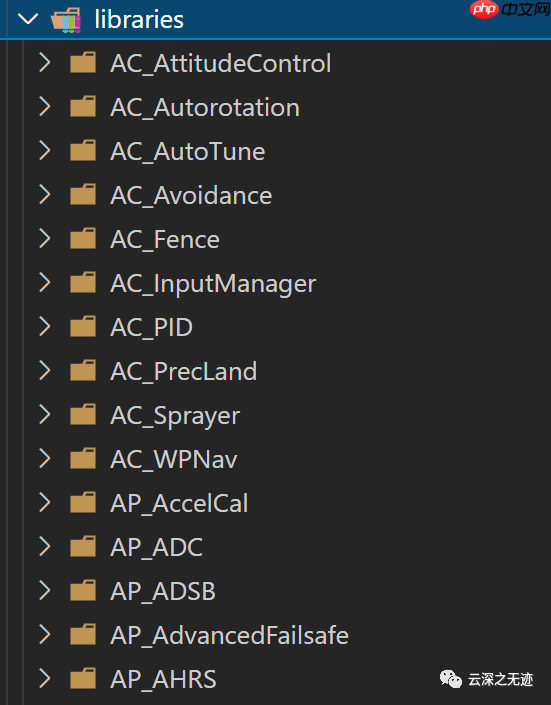The image size is (551, 705).
Task: Select the AC_PrecLand folder name
Action: 184,371
